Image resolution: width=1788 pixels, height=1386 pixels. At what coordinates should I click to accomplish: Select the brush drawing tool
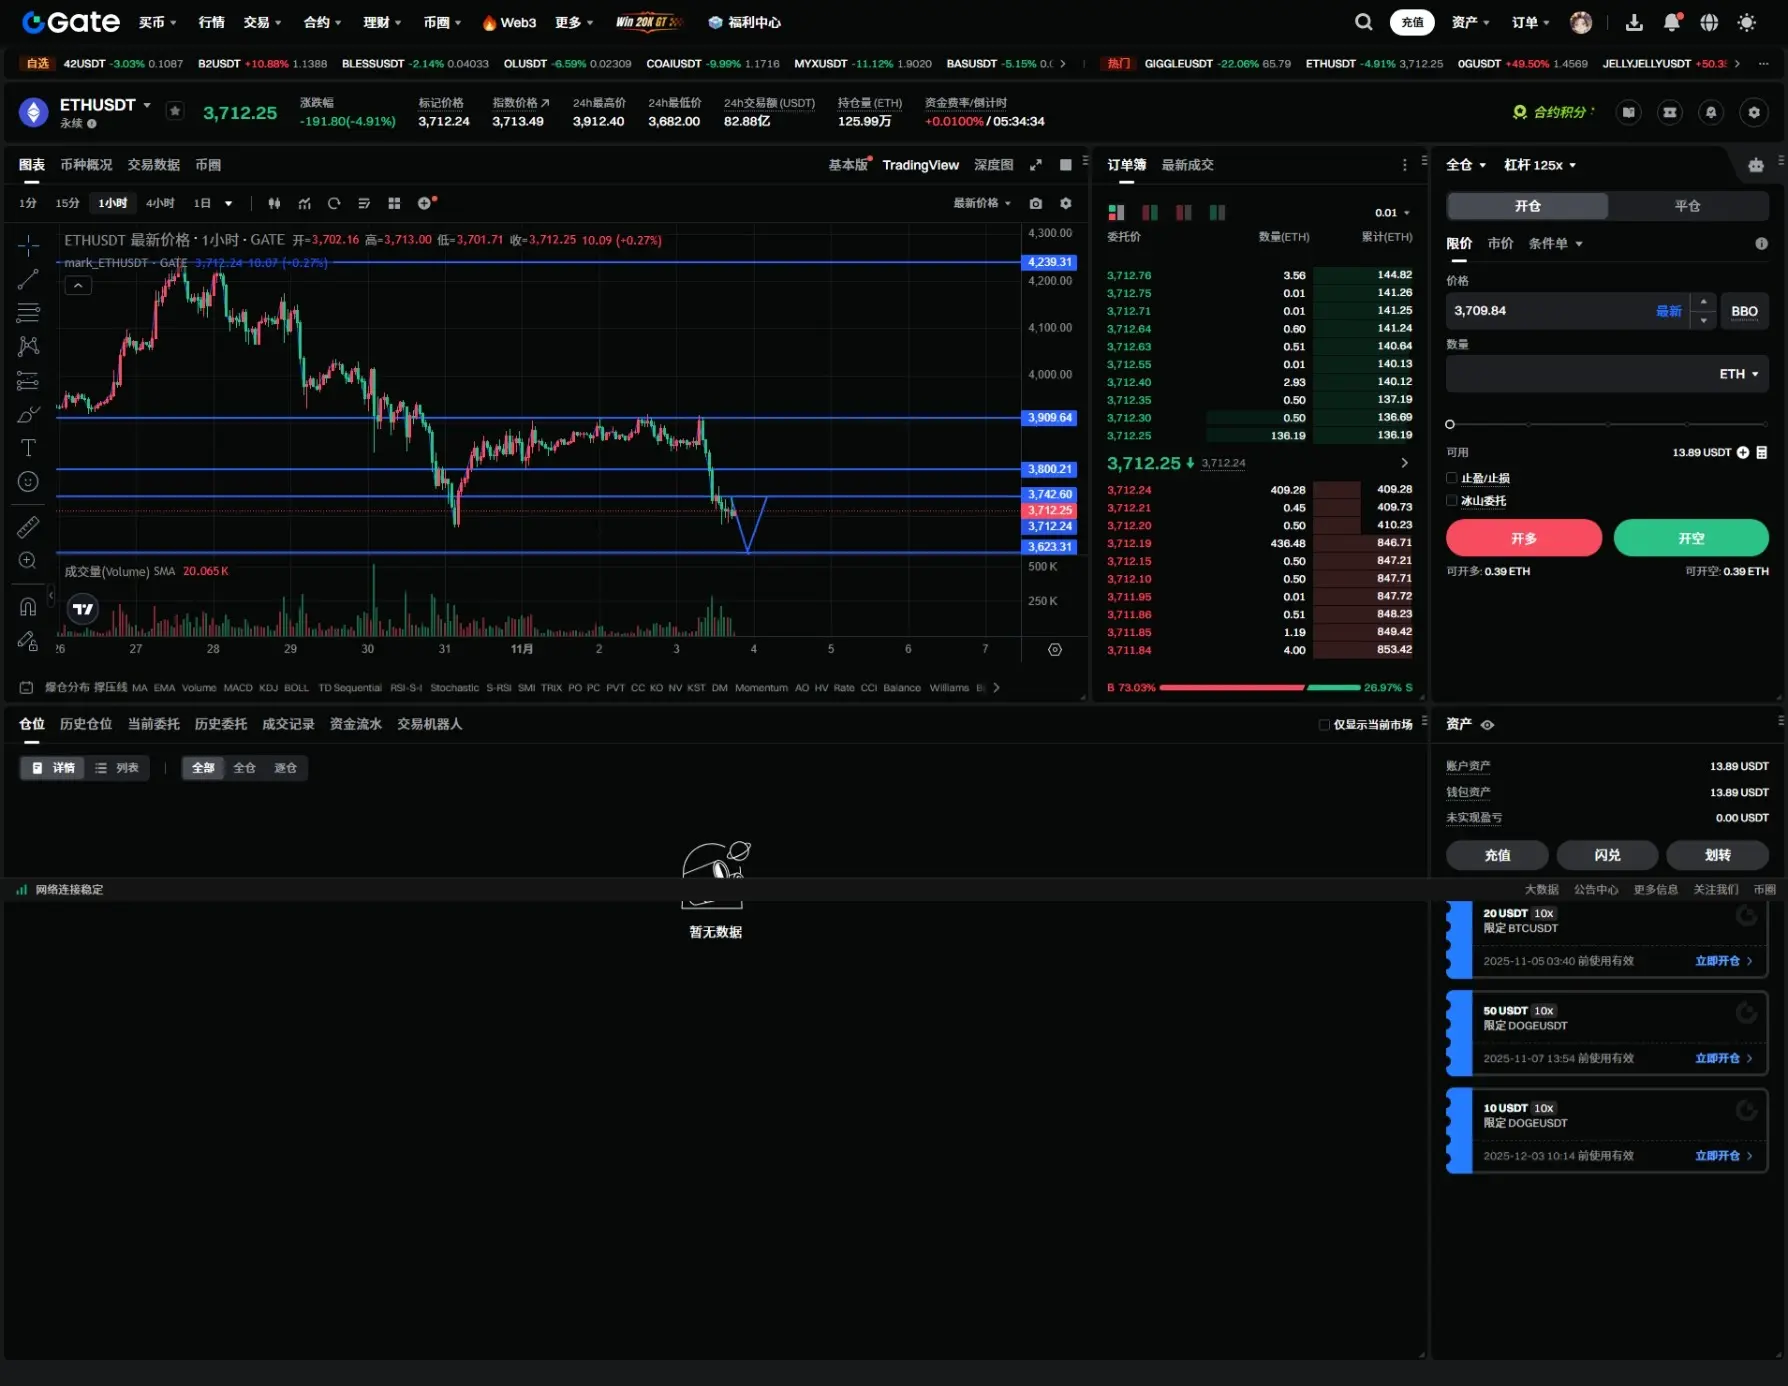[28, 414]
